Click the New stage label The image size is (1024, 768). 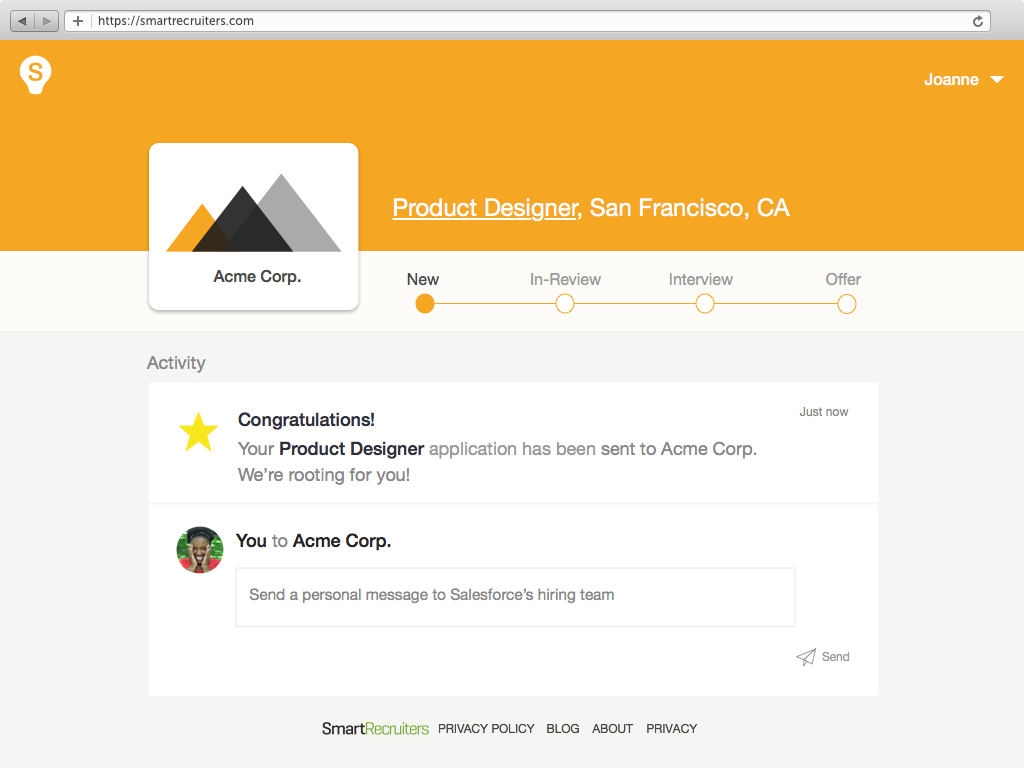(x=423, y=280)
